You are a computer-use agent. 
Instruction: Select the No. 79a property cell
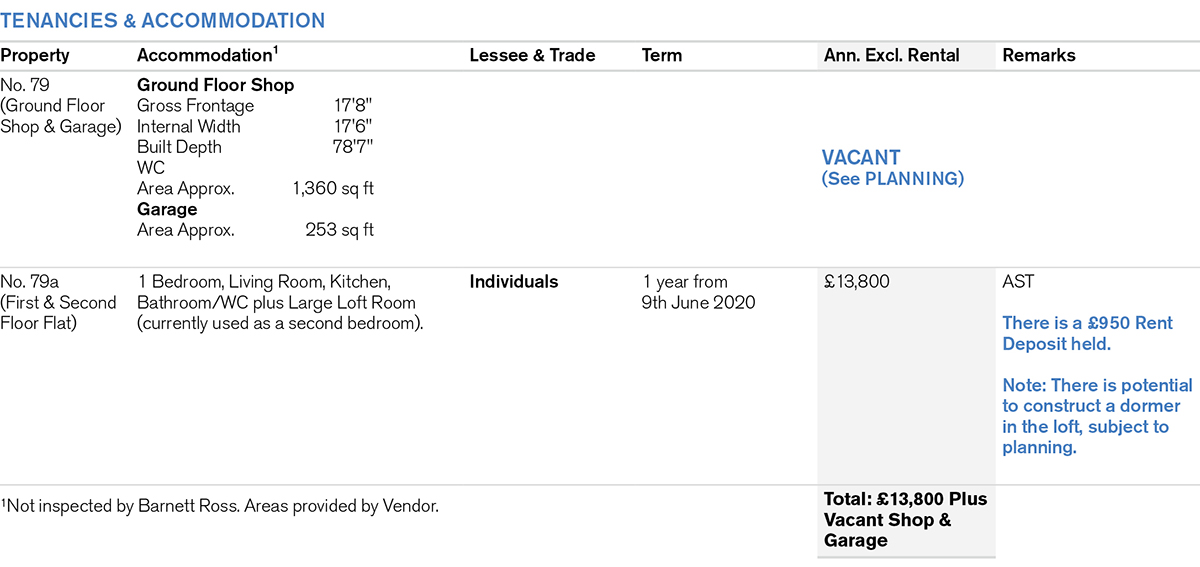(x=58, y=303)
